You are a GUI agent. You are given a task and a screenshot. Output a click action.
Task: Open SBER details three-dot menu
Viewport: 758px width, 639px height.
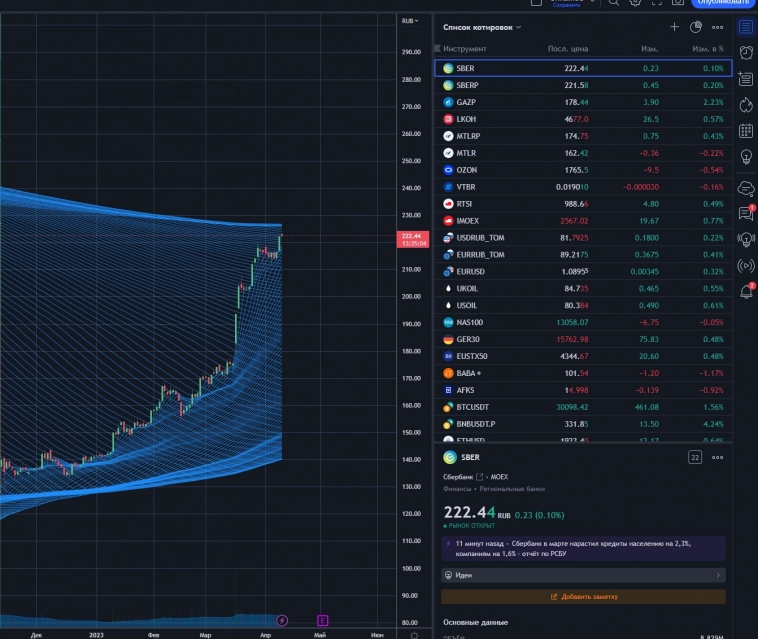tap(717, 457)
